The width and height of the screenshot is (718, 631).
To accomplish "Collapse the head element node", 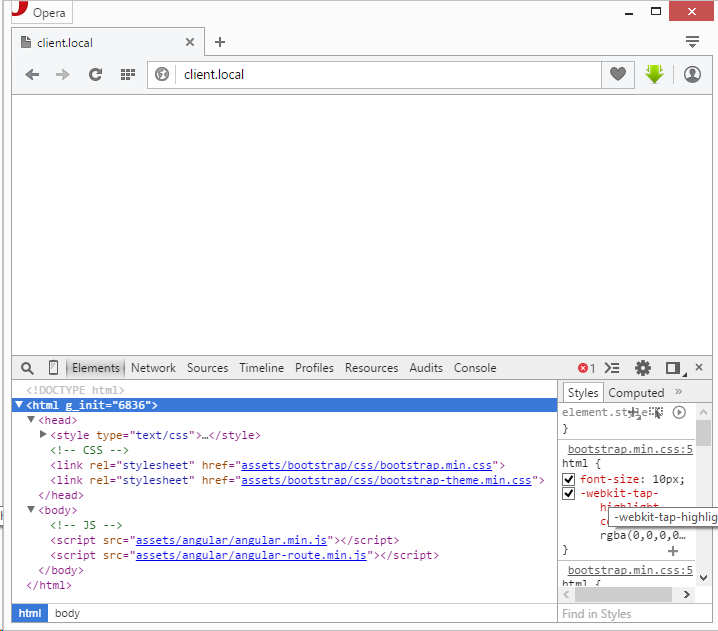I will tap(31, 421).
